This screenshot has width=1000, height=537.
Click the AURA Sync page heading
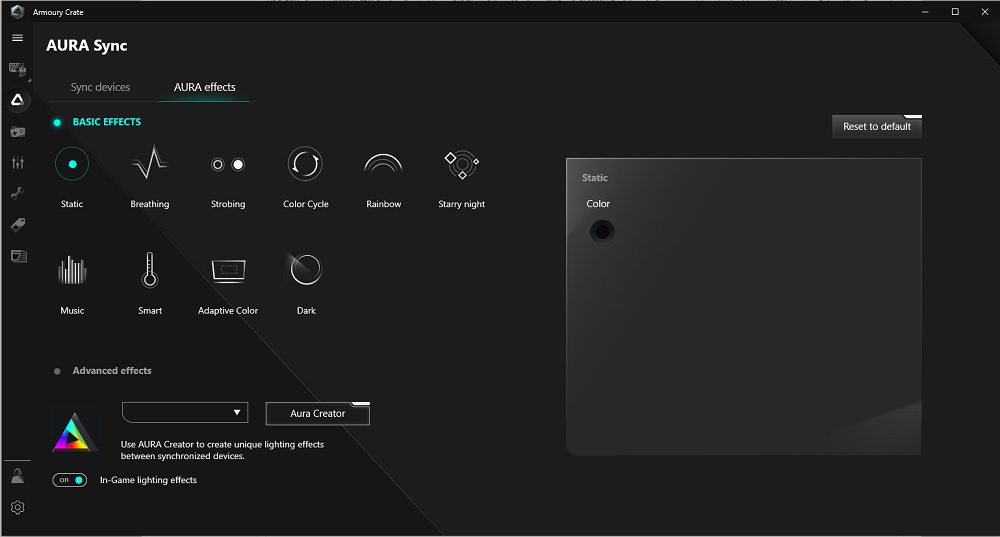pos(87,46)
